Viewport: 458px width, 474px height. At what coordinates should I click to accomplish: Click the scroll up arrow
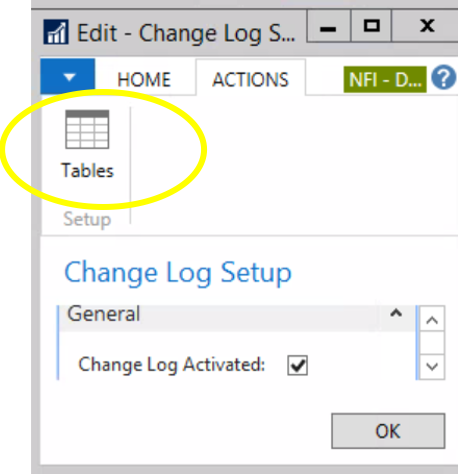(x=432, y=320)
